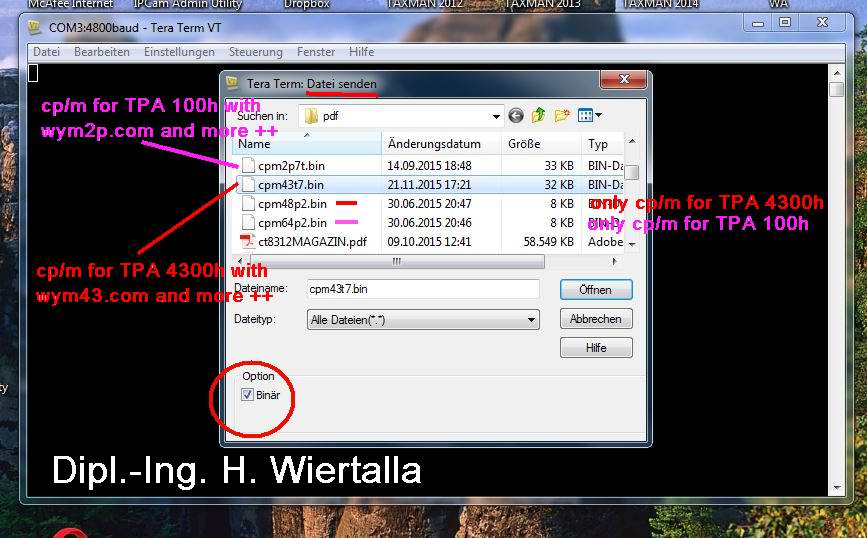Open the view menu icon

point(589,116)
